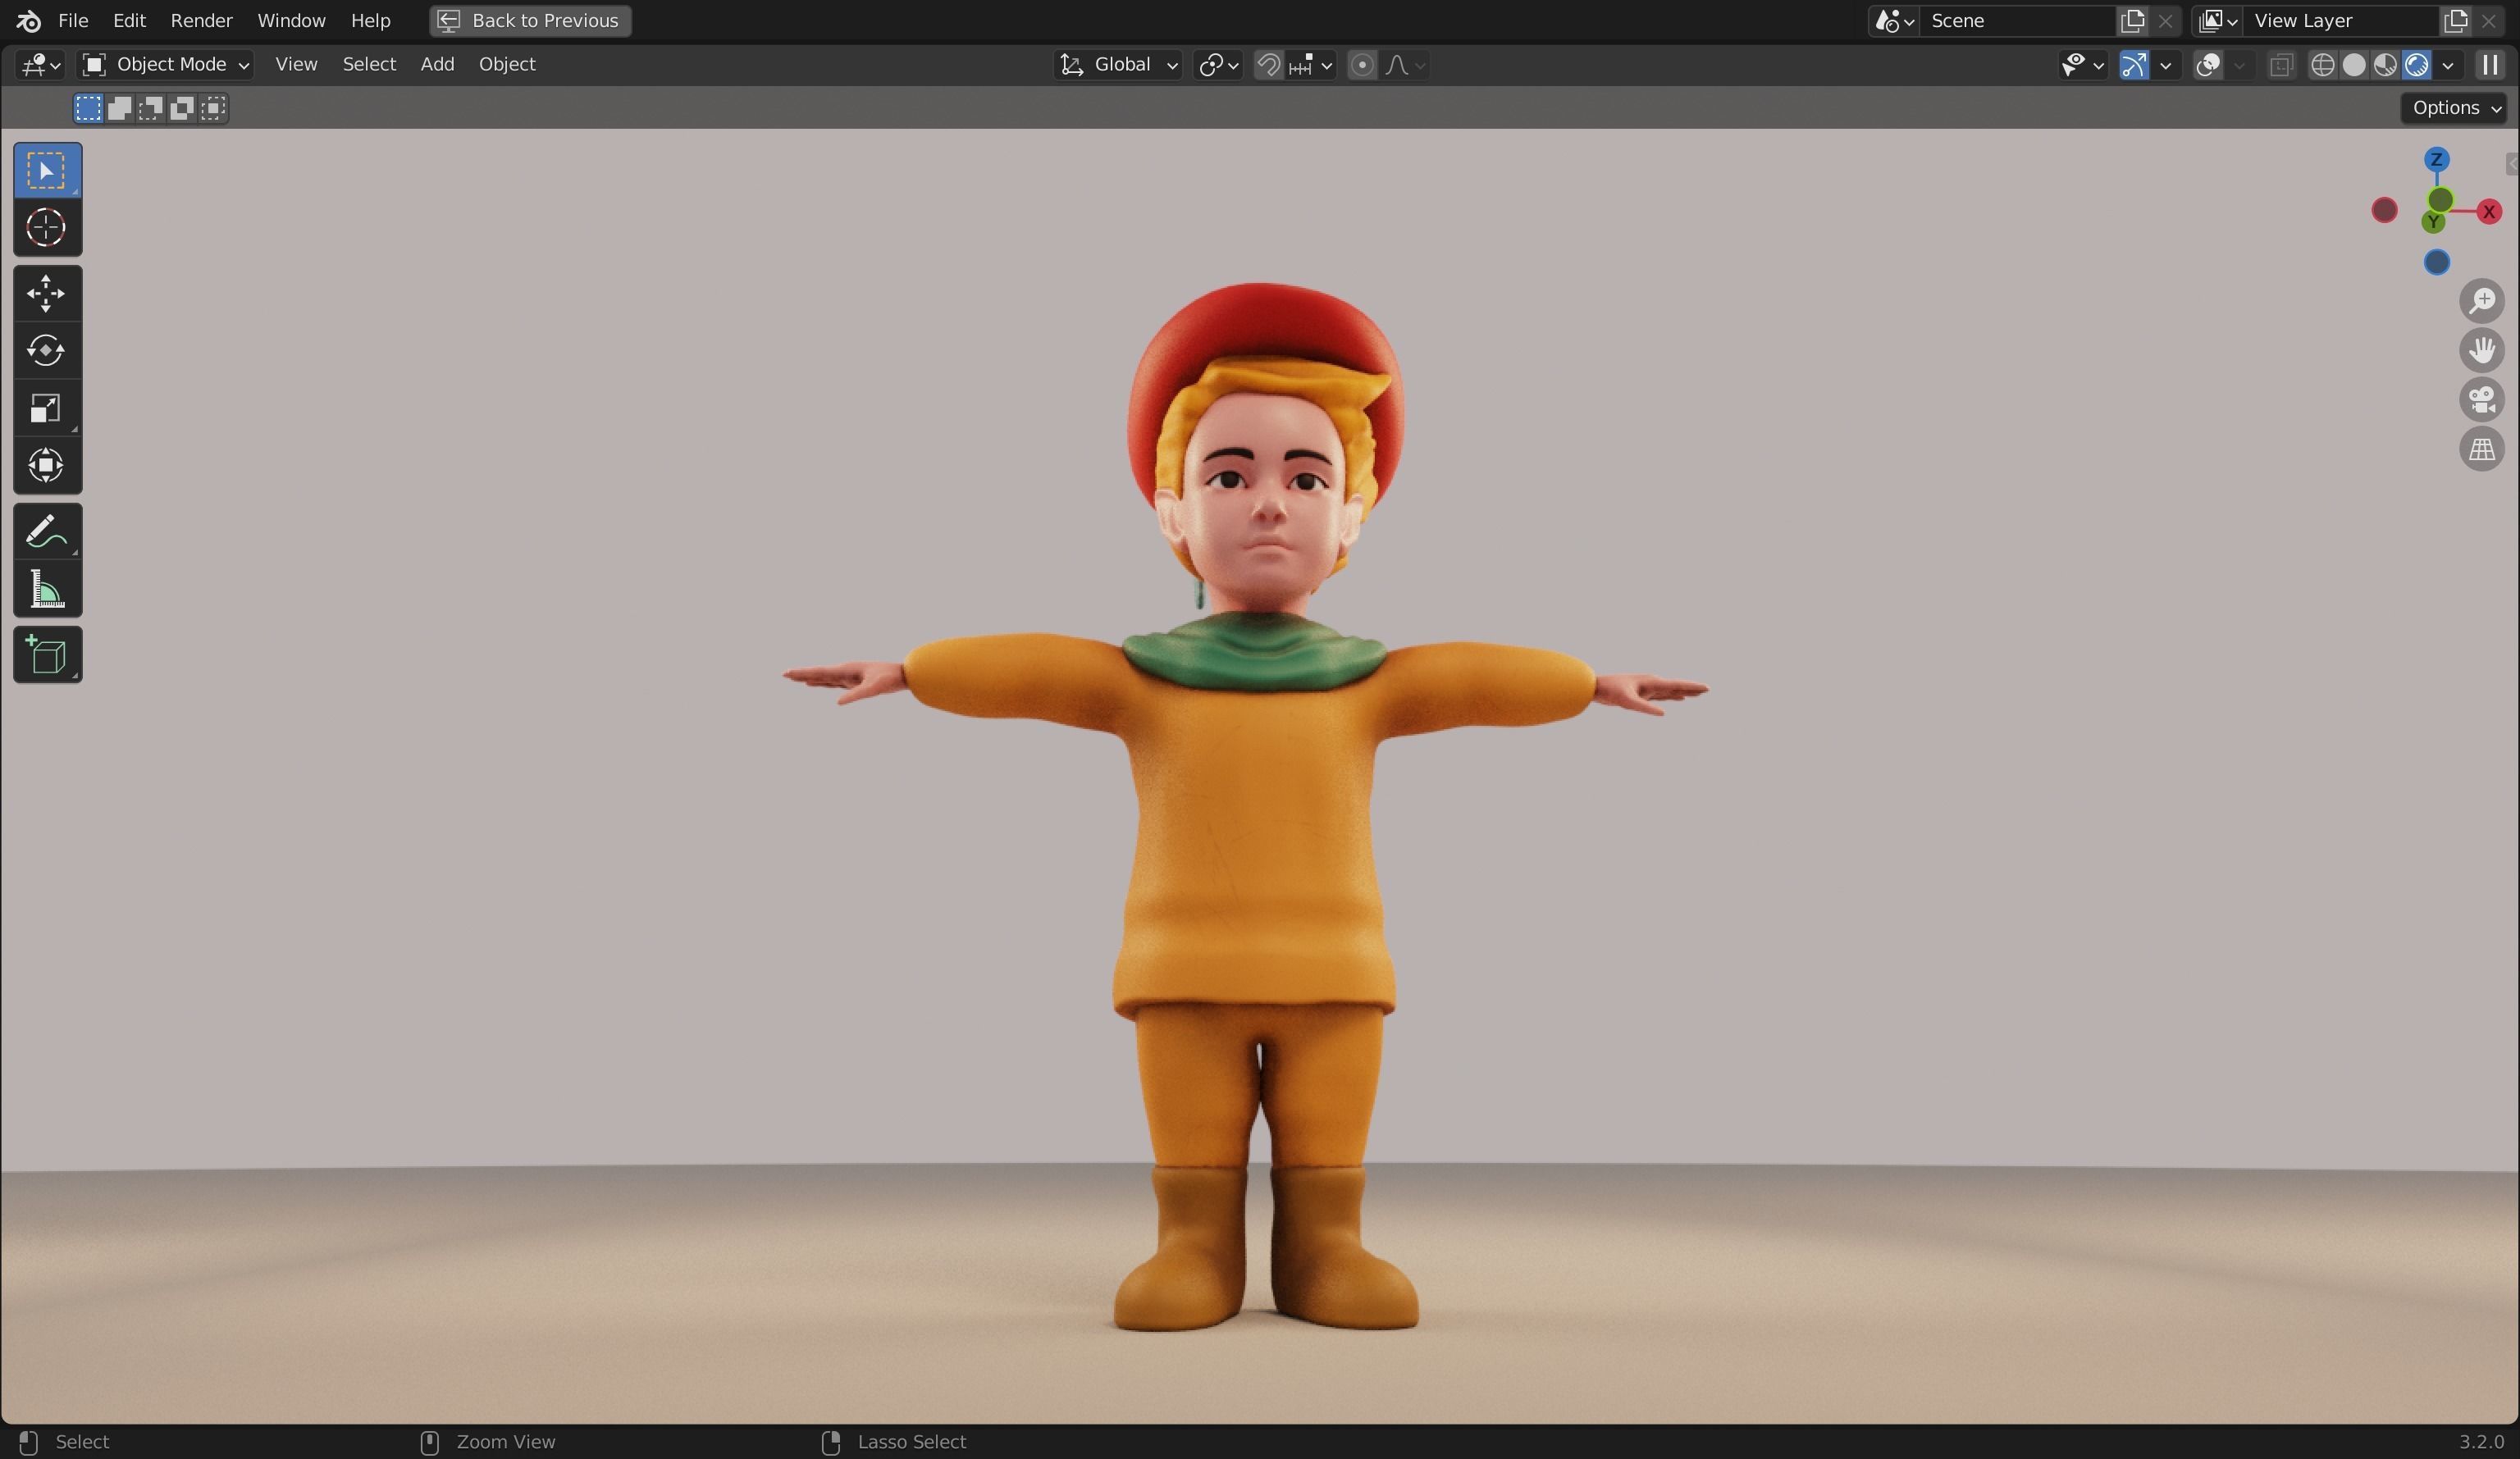This screenshot has width=2520, height=1459.
Task: Click the Move view hand icon
Action: (2481, 350)
